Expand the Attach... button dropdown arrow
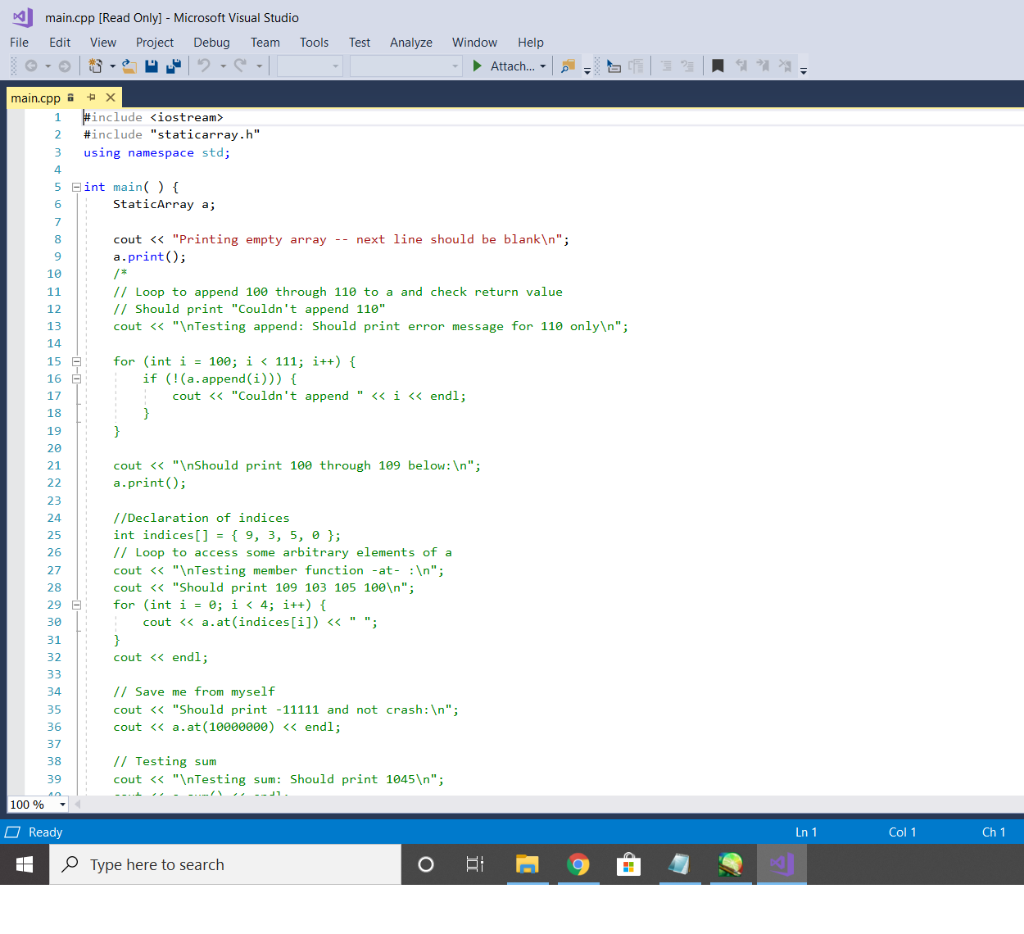 [543, 66]
